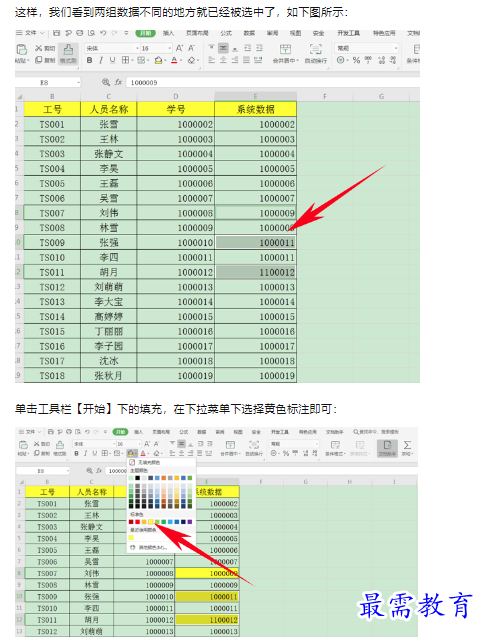Viewport: 481px width, 637px height.
Task: Click the percent style icon in the first spreadsheet
Action: click(356, 60)
